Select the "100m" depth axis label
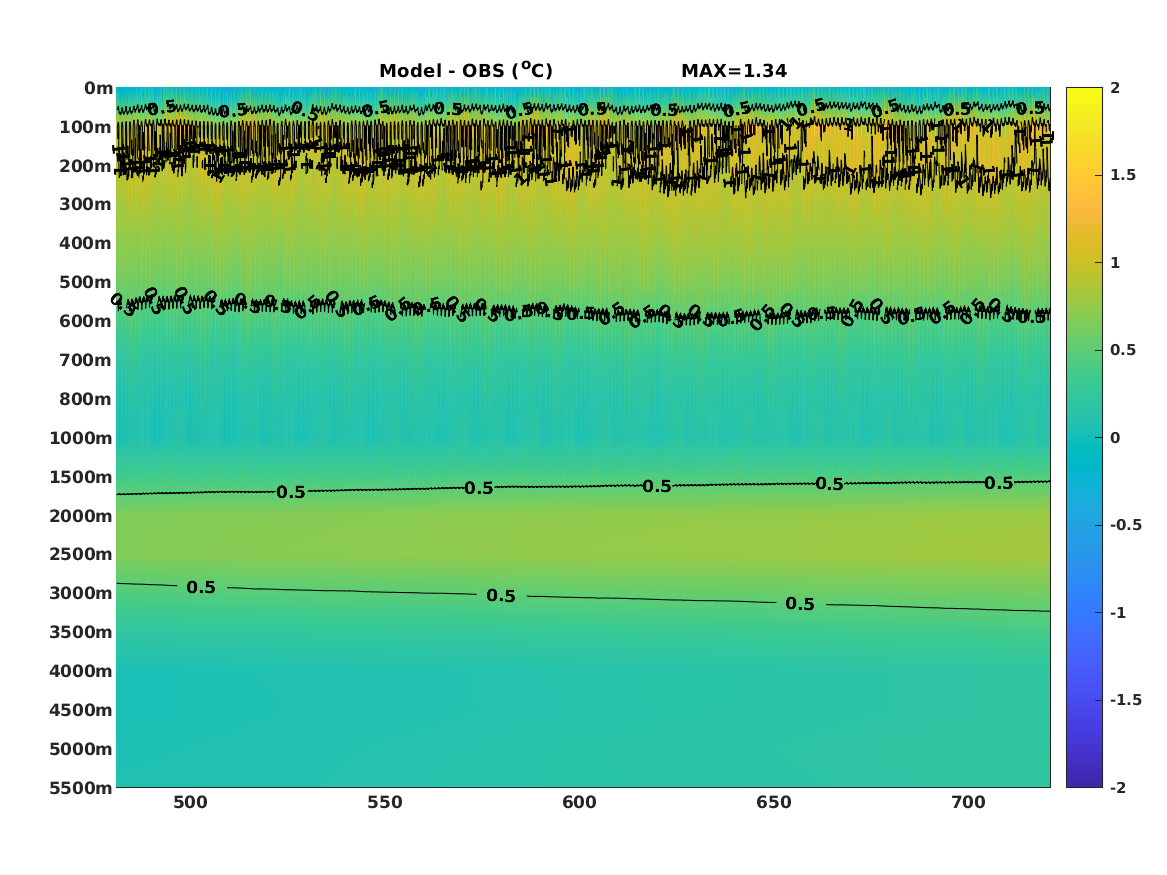 click(86, 127)
